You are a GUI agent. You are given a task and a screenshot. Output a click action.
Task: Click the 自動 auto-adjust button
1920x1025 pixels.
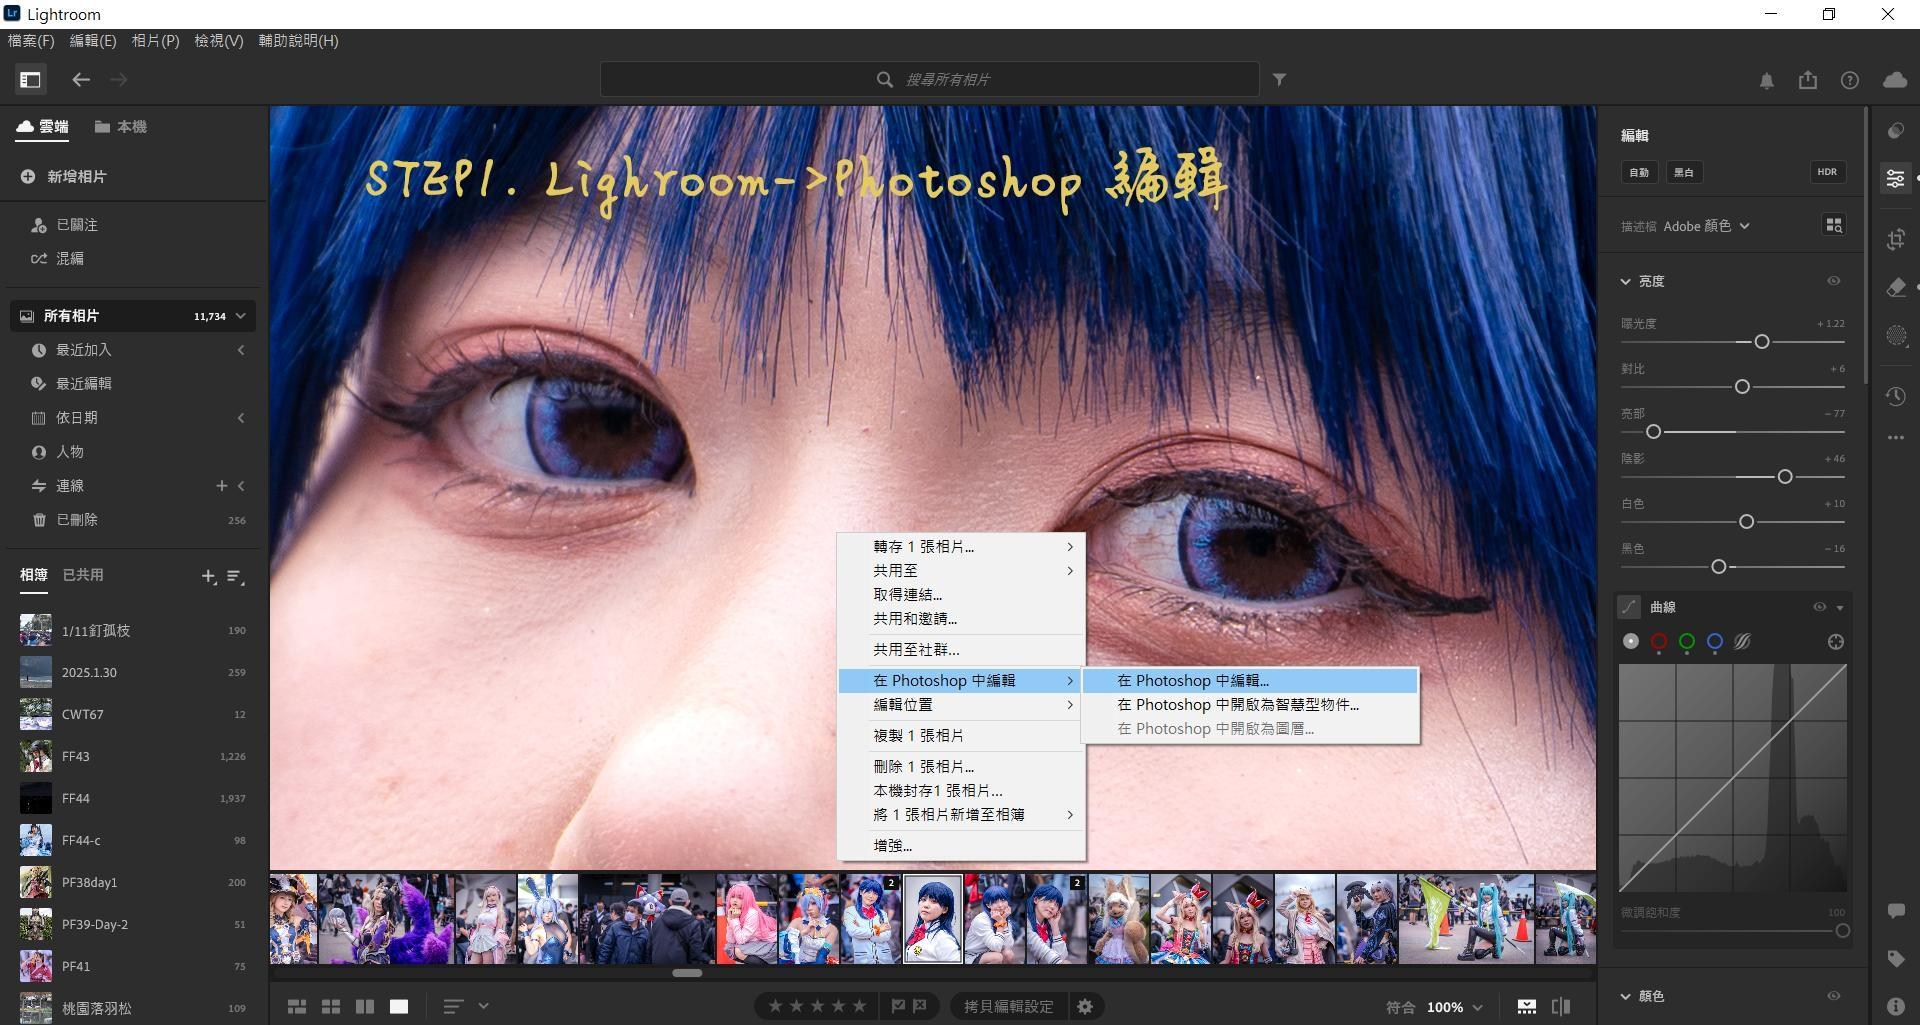coord(1638,172)
